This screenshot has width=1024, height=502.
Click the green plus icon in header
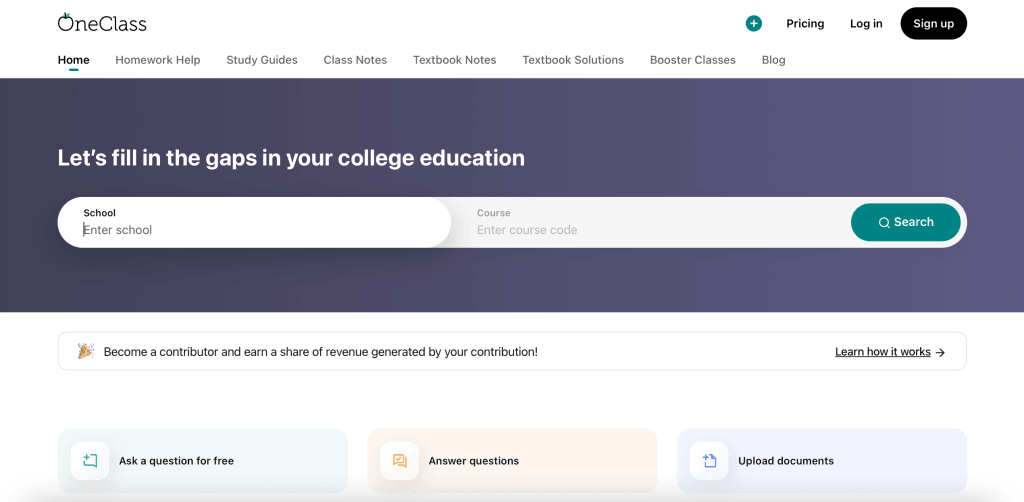click(754, 24)
